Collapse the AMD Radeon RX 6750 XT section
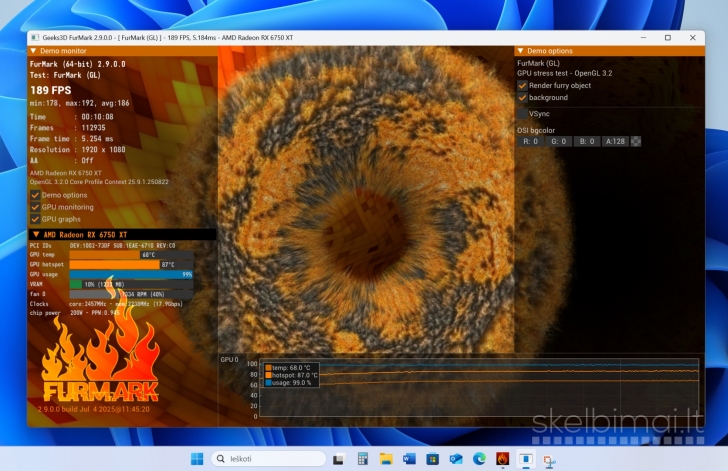 click(x=36, y=234)
